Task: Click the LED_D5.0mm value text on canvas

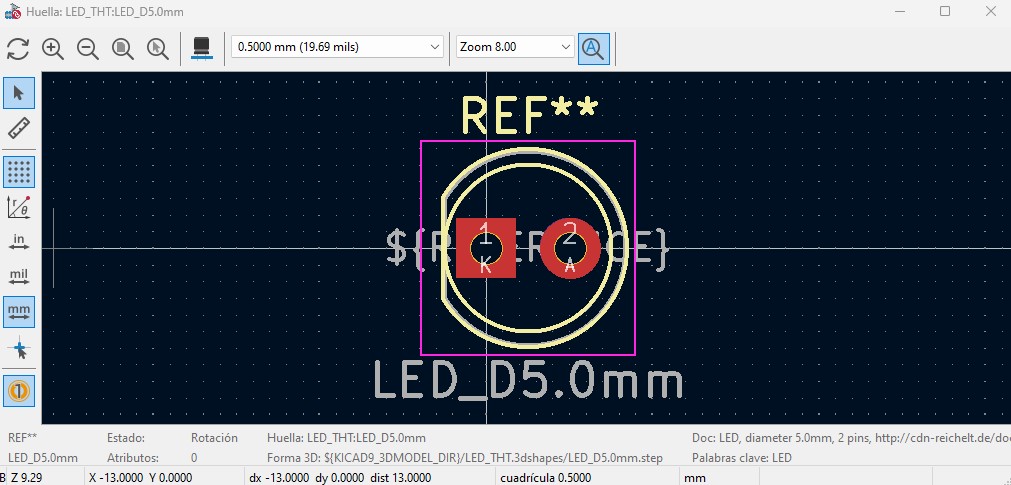Action: coord(527,381)
